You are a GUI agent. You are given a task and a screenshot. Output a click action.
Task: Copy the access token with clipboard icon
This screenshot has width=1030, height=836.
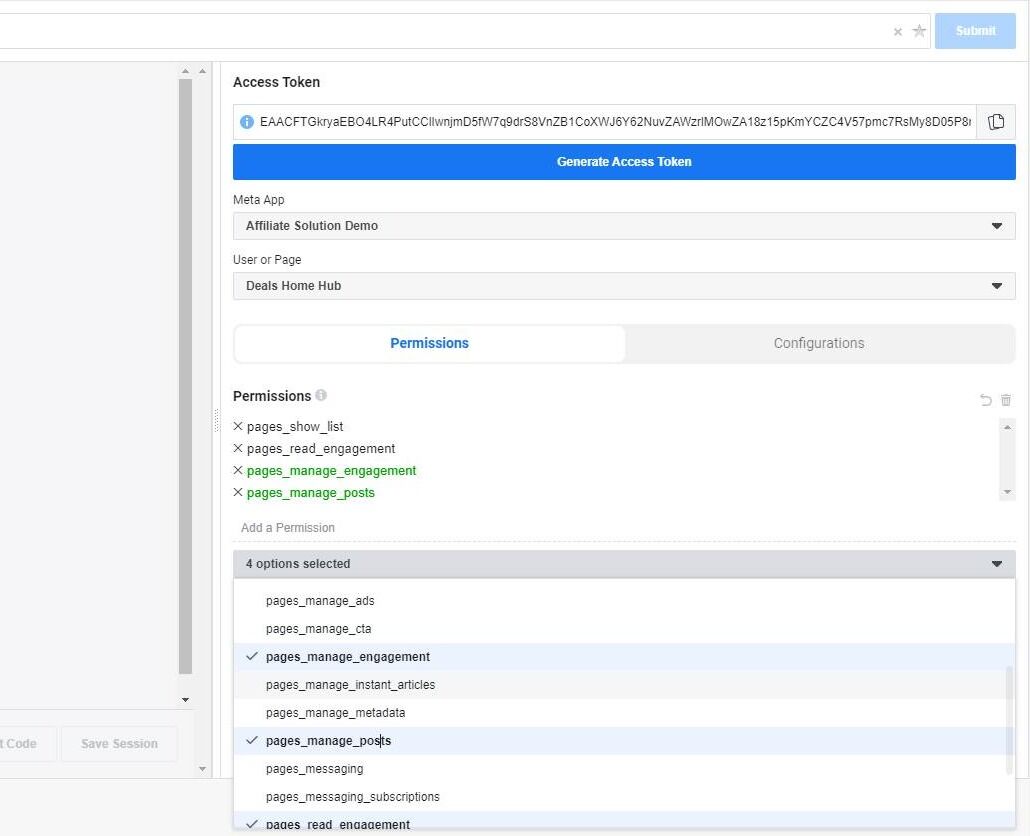[996, 121]
